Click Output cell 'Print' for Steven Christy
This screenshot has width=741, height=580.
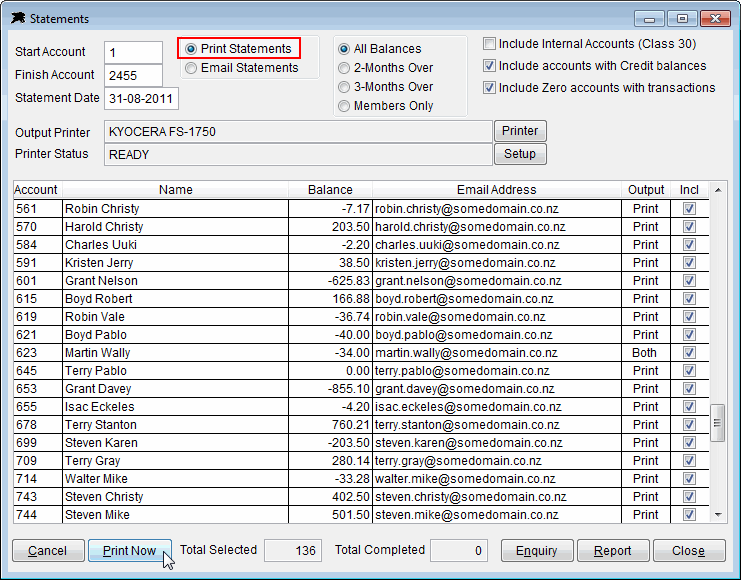point(646,496)
